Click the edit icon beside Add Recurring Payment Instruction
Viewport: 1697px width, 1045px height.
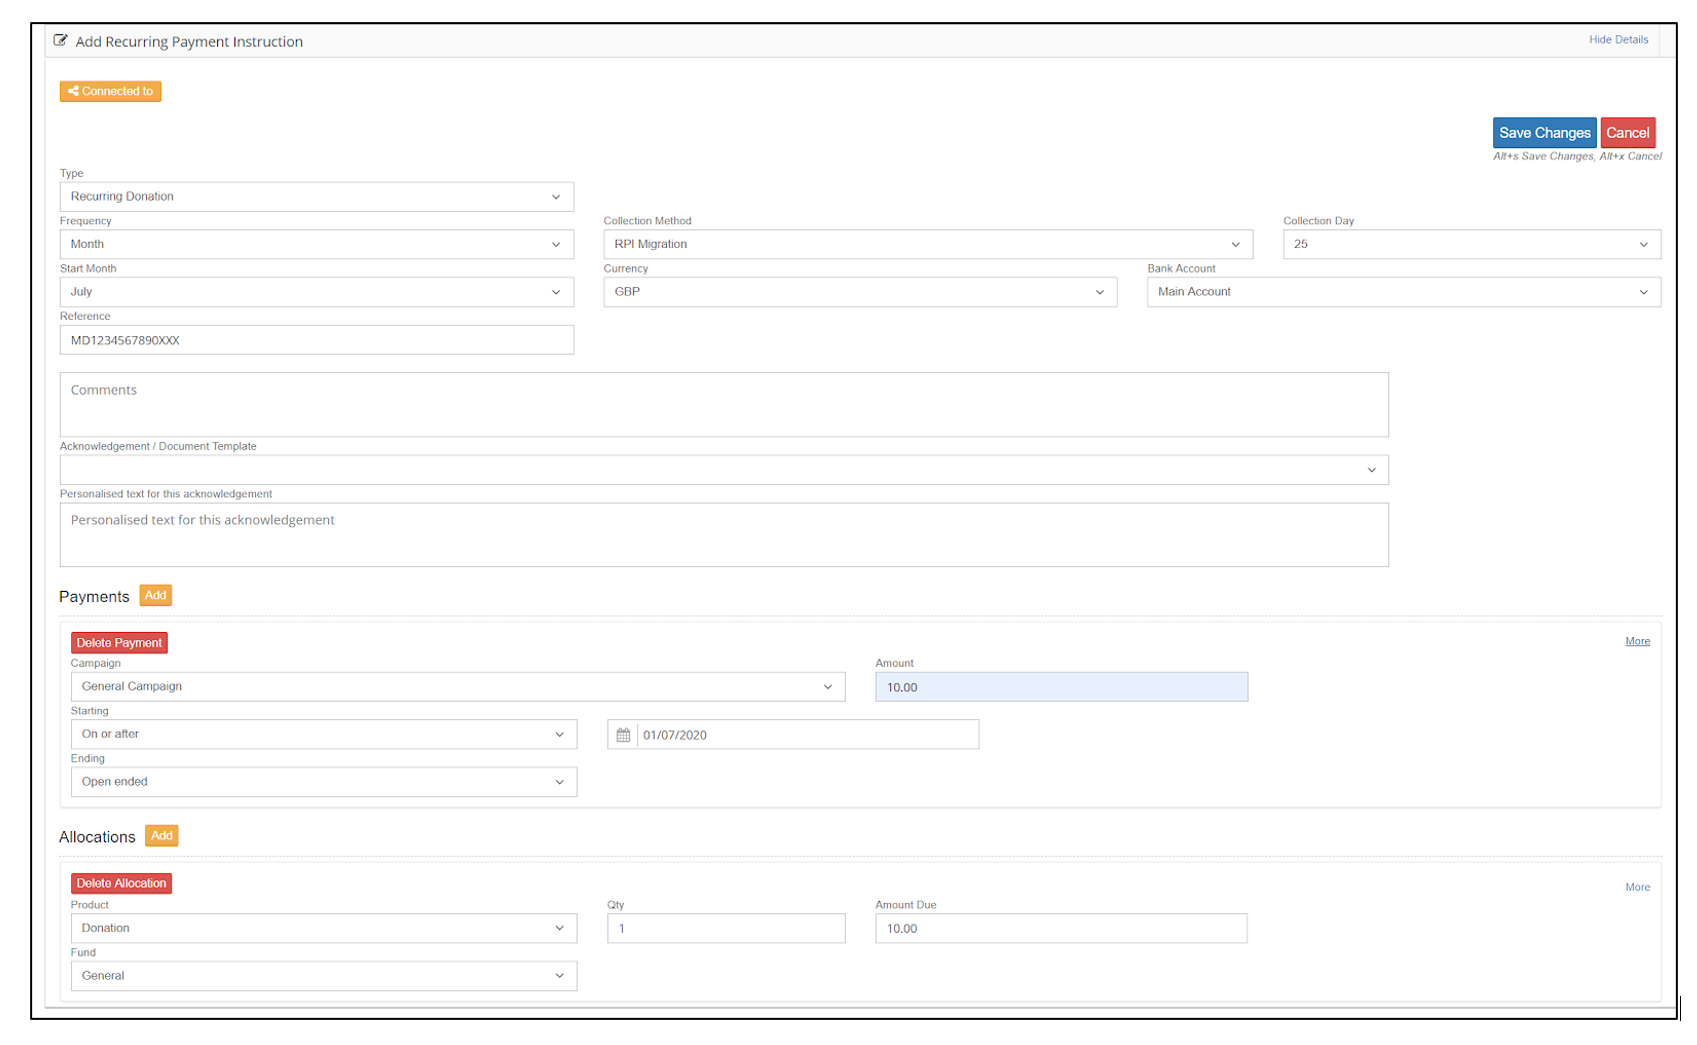pyautogui.click(x=60, y=41)
